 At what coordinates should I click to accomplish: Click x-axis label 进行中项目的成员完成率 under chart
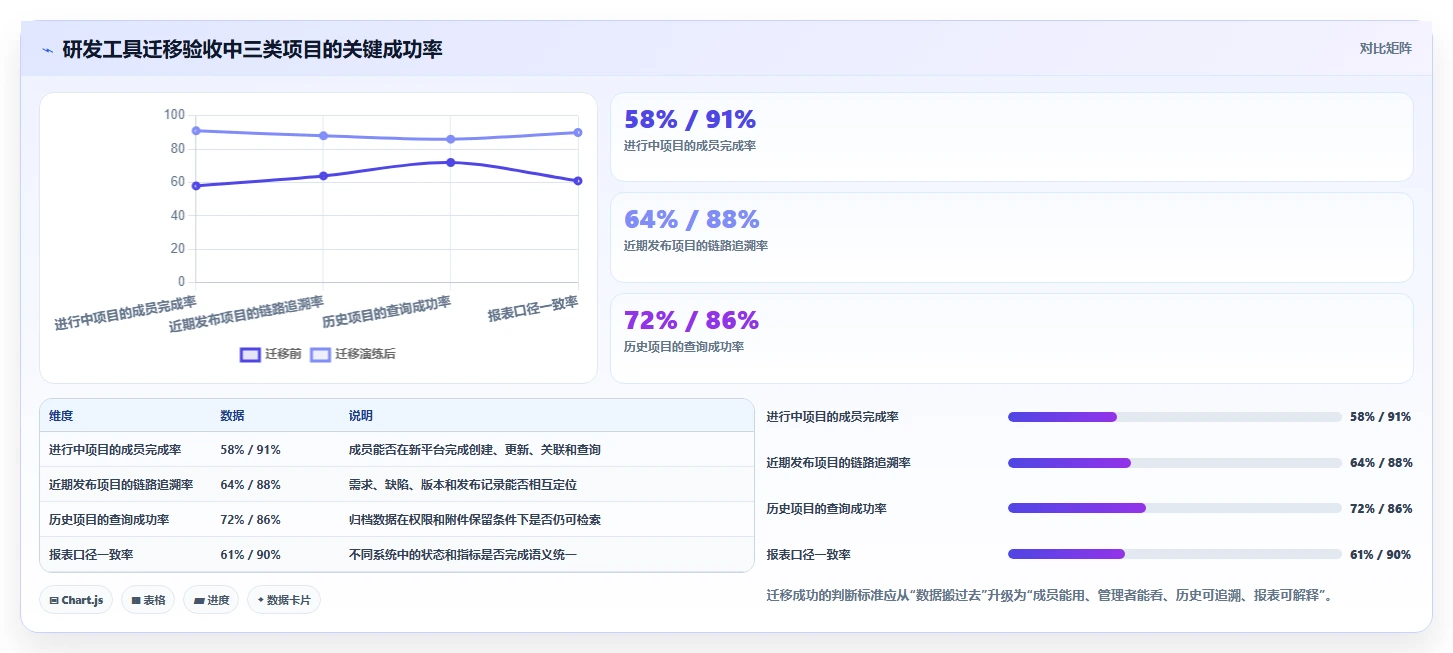click(125, 312)
